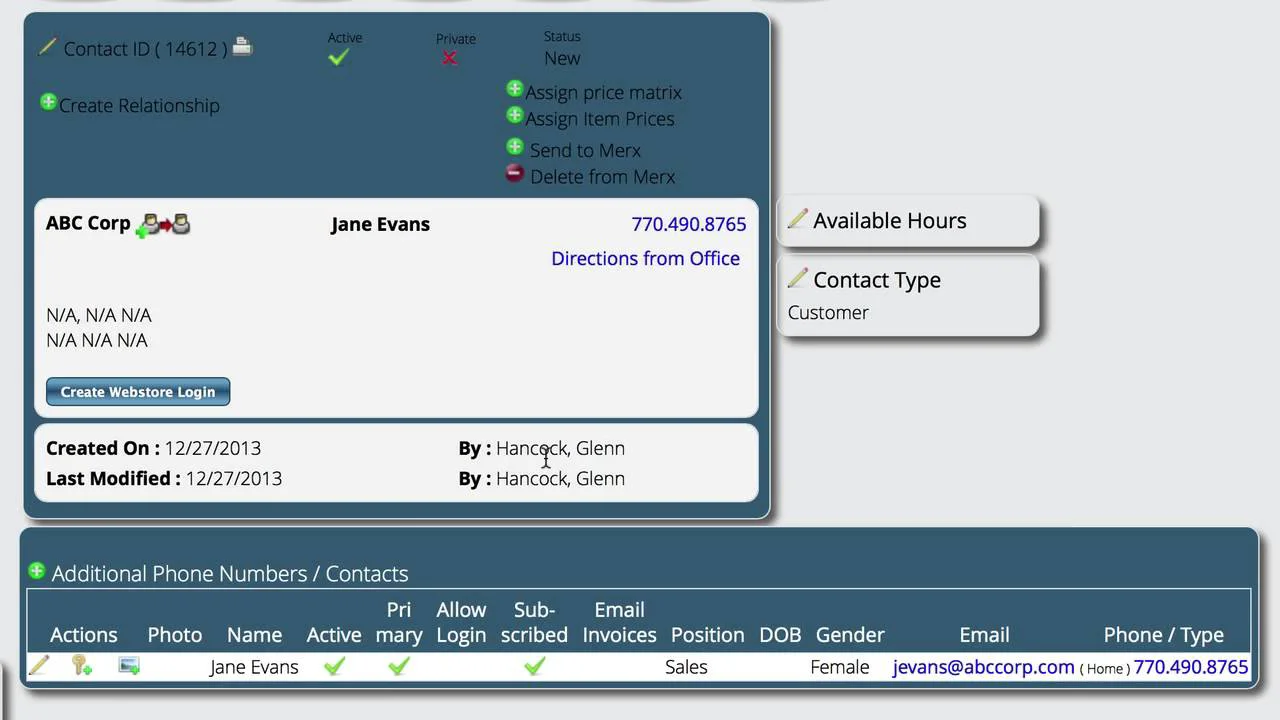The width and height of the screenshot is (1280, 720).
Task: Click the green plus Create Relationship icon
Action: 48,102
